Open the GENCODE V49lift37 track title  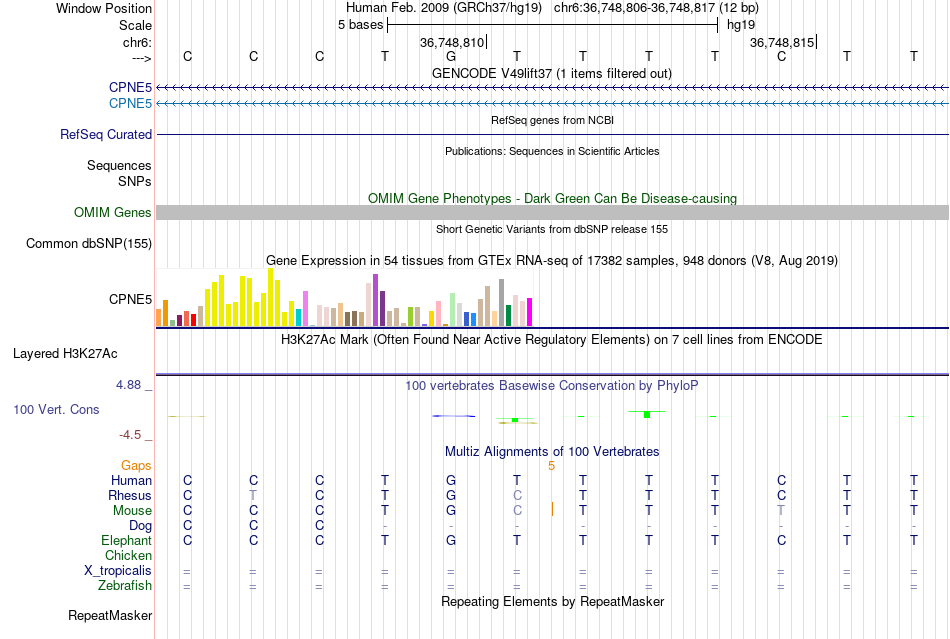pyautogui.click(x=552, y=73)
